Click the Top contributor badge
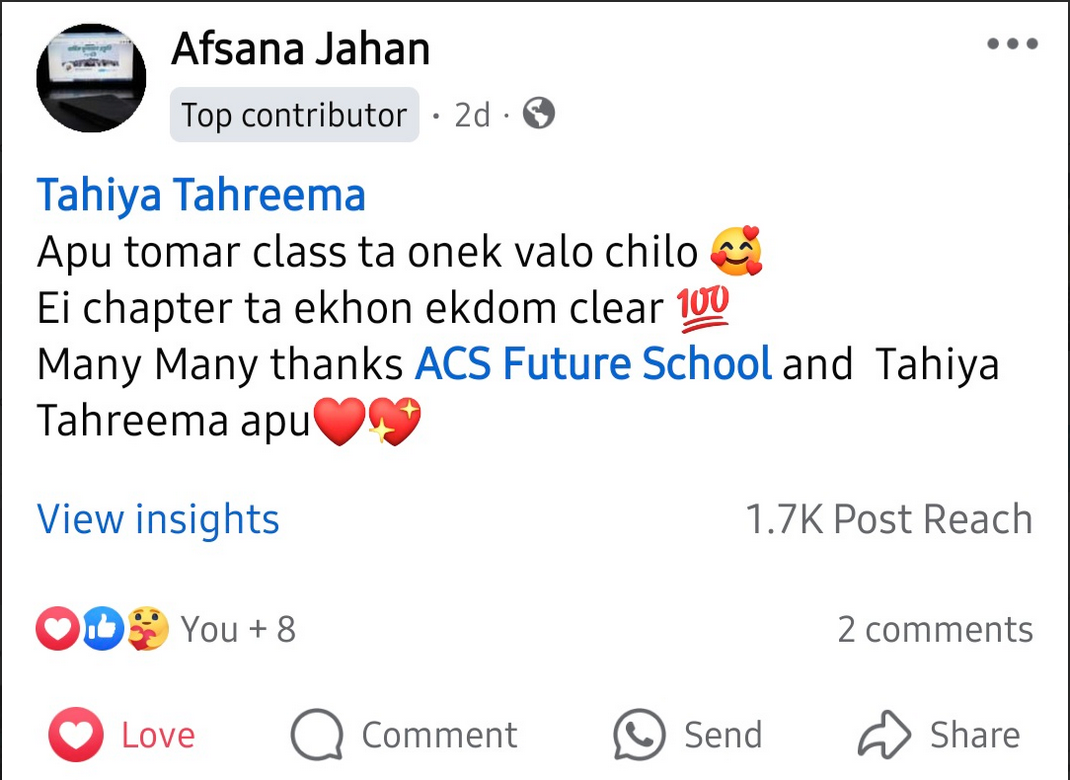Viewport: 1070px width, 780px height. coord(294,115)
